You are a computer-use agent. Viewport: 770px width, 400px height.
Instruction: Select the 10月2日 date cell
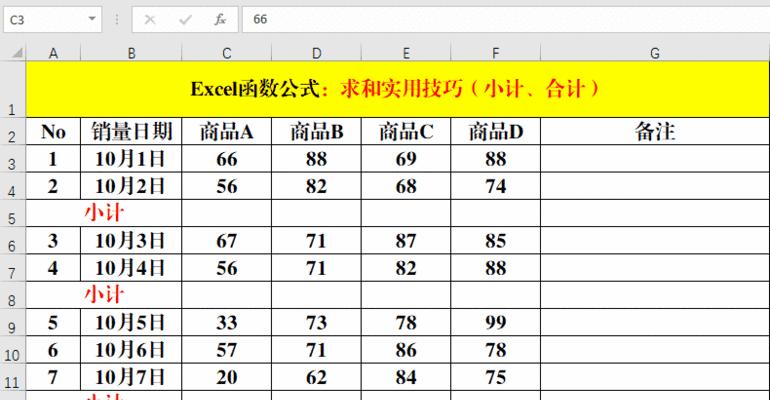click(x=131, y=186)
